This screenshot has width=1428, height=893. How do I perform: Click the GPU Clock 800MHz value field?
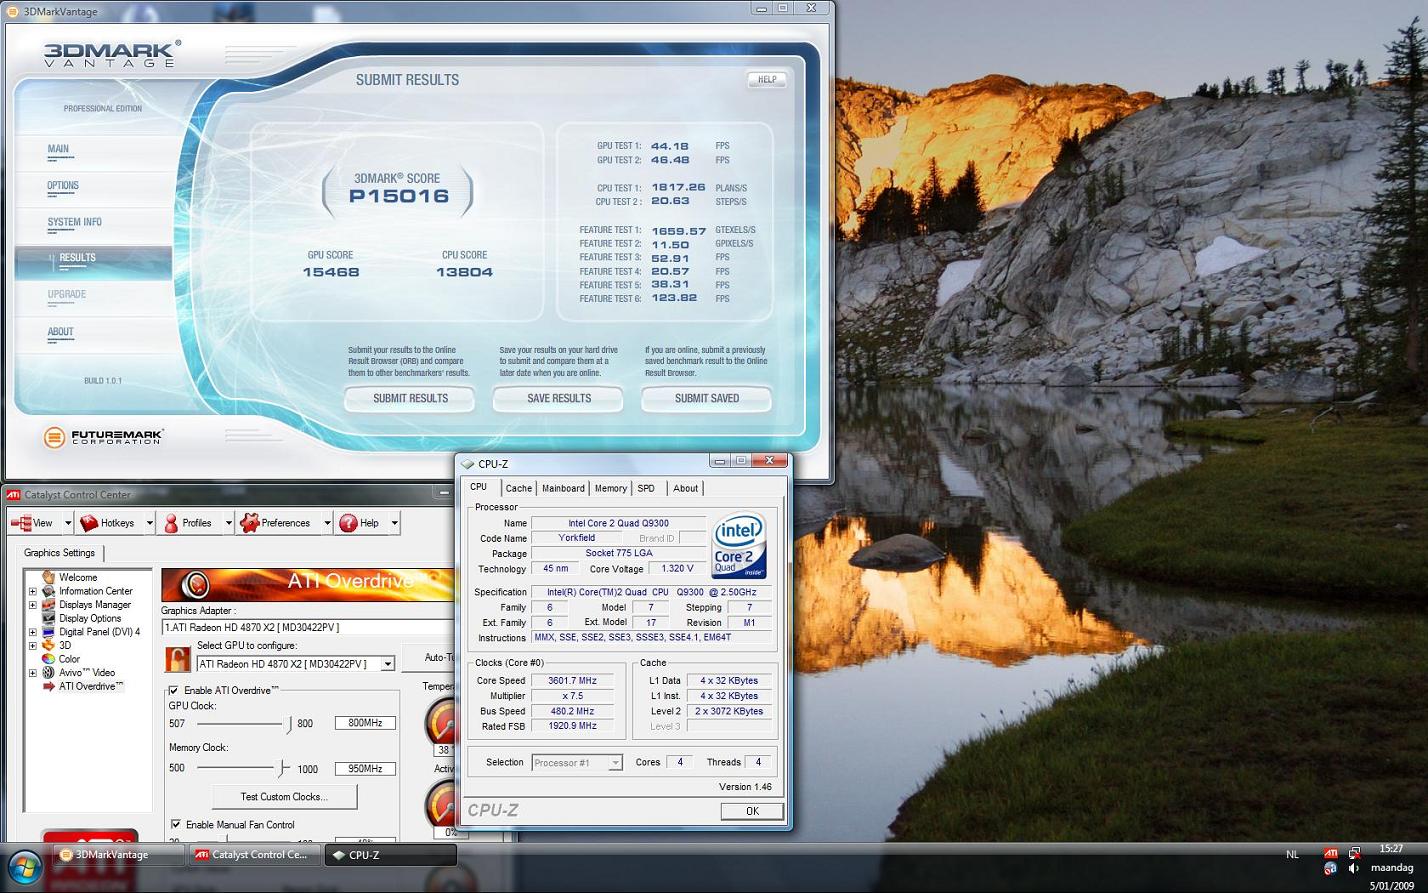tap(365, 723)
